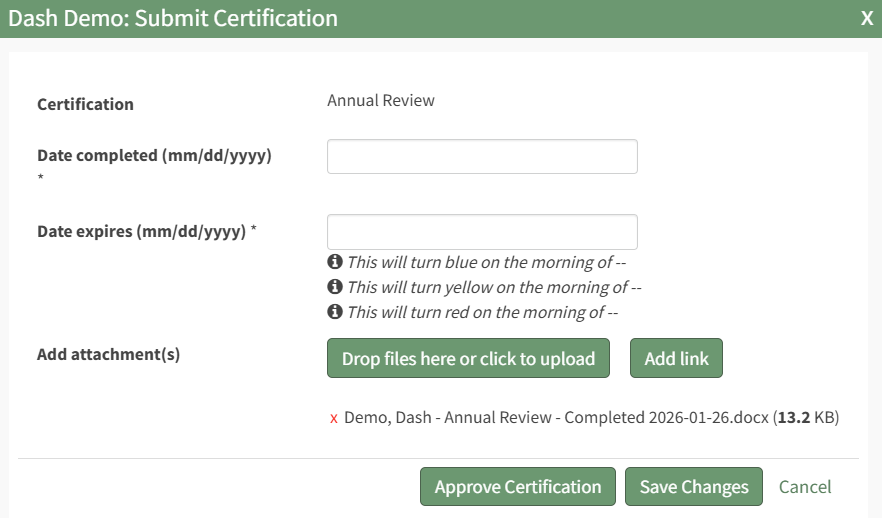Save Changes to the certification
Screen dimensions: 882x518
(x=694, y=487)
